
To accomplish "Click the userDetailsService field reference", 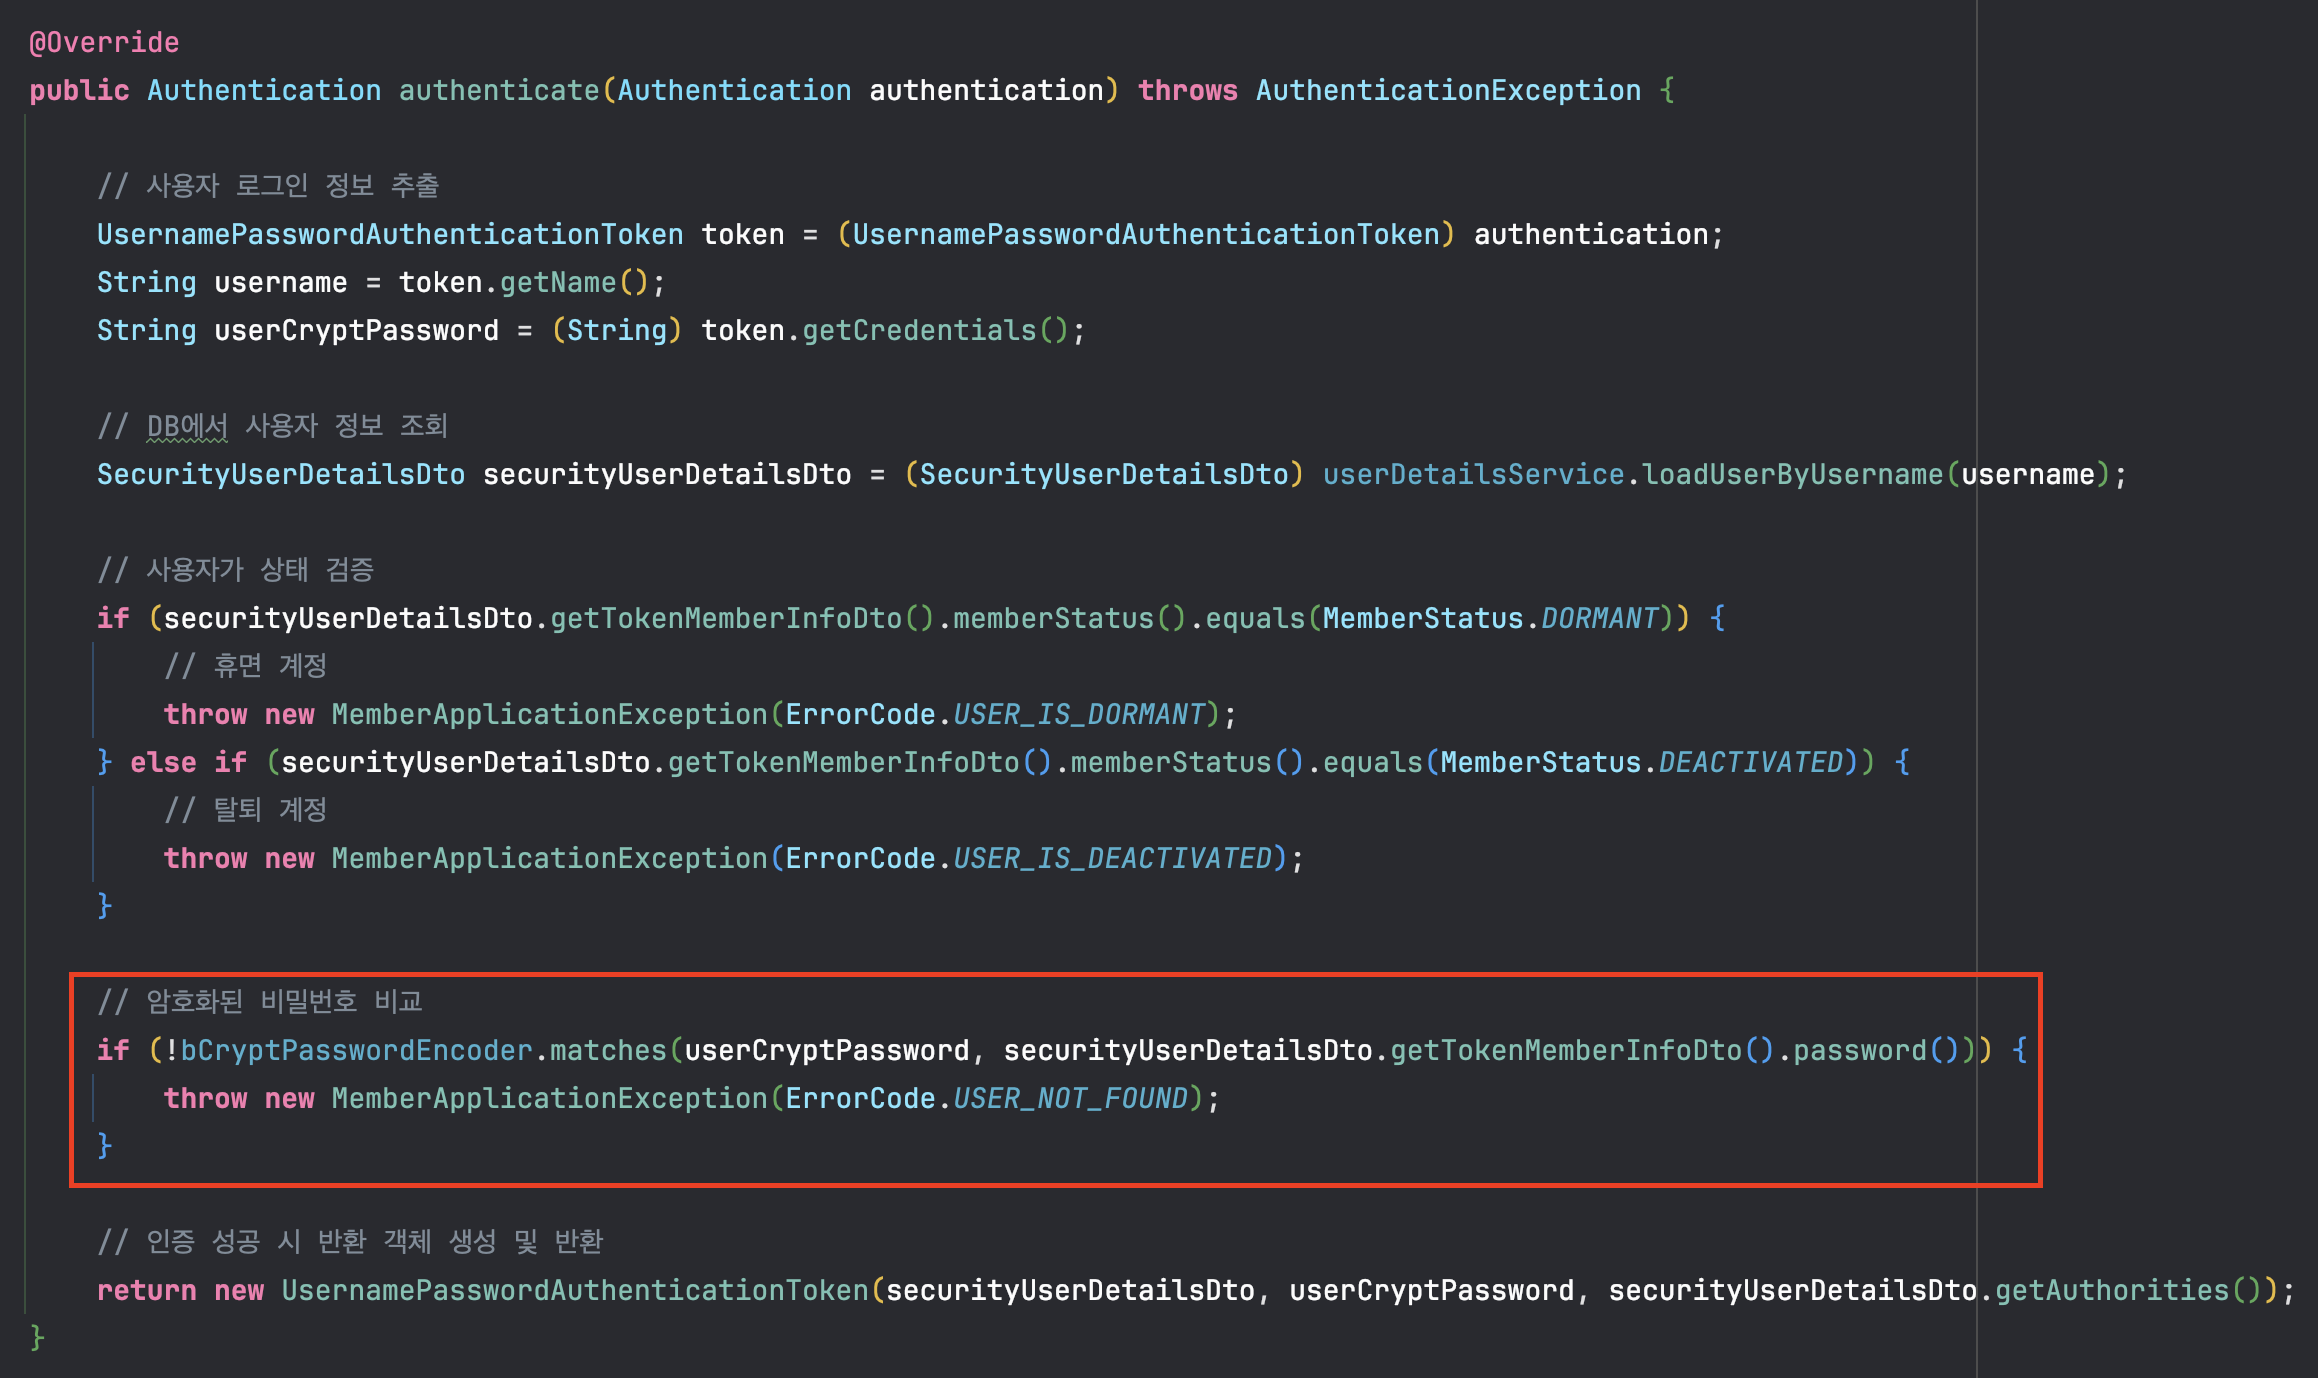I will (1472, 474).
